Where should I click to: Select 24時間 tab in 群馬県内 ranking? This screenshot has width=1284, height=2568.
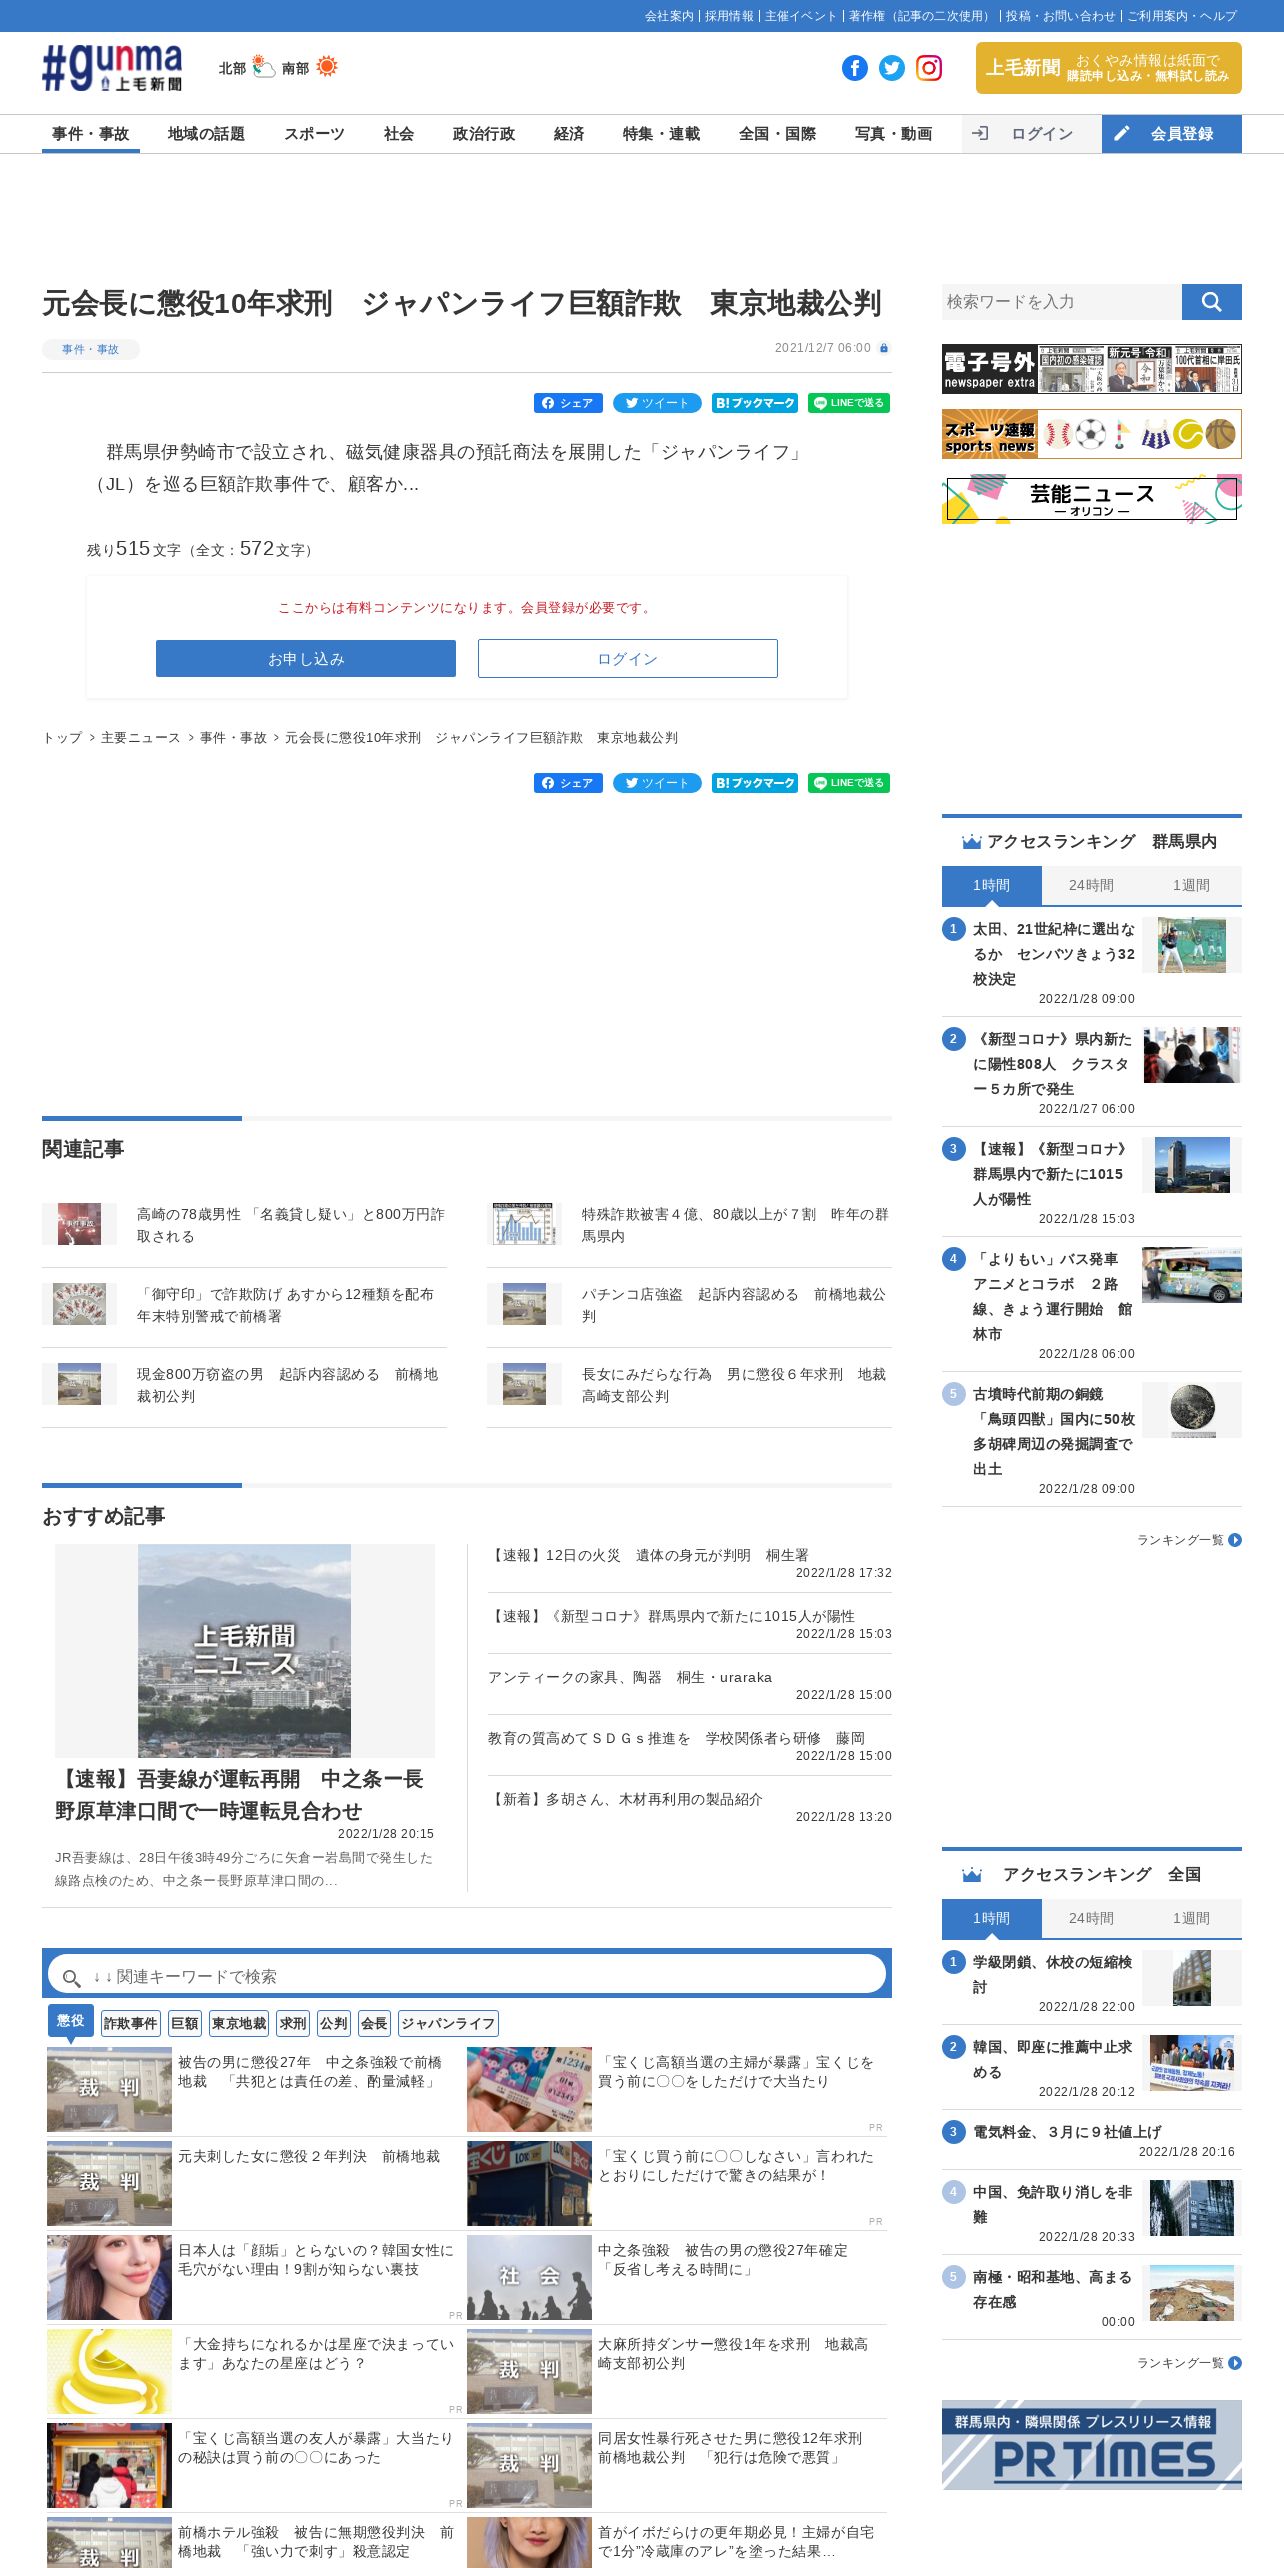coord(1091,886)
